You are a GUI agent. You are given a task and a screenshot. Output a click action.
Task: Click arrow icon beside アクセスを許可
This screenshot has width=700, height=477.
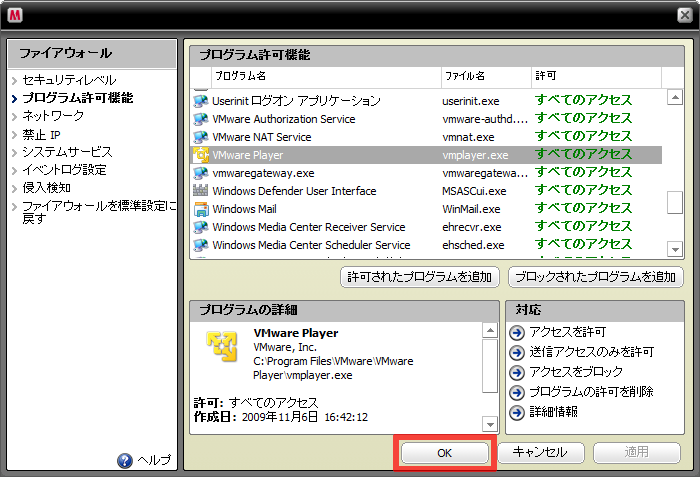click(x=517, y=332)
